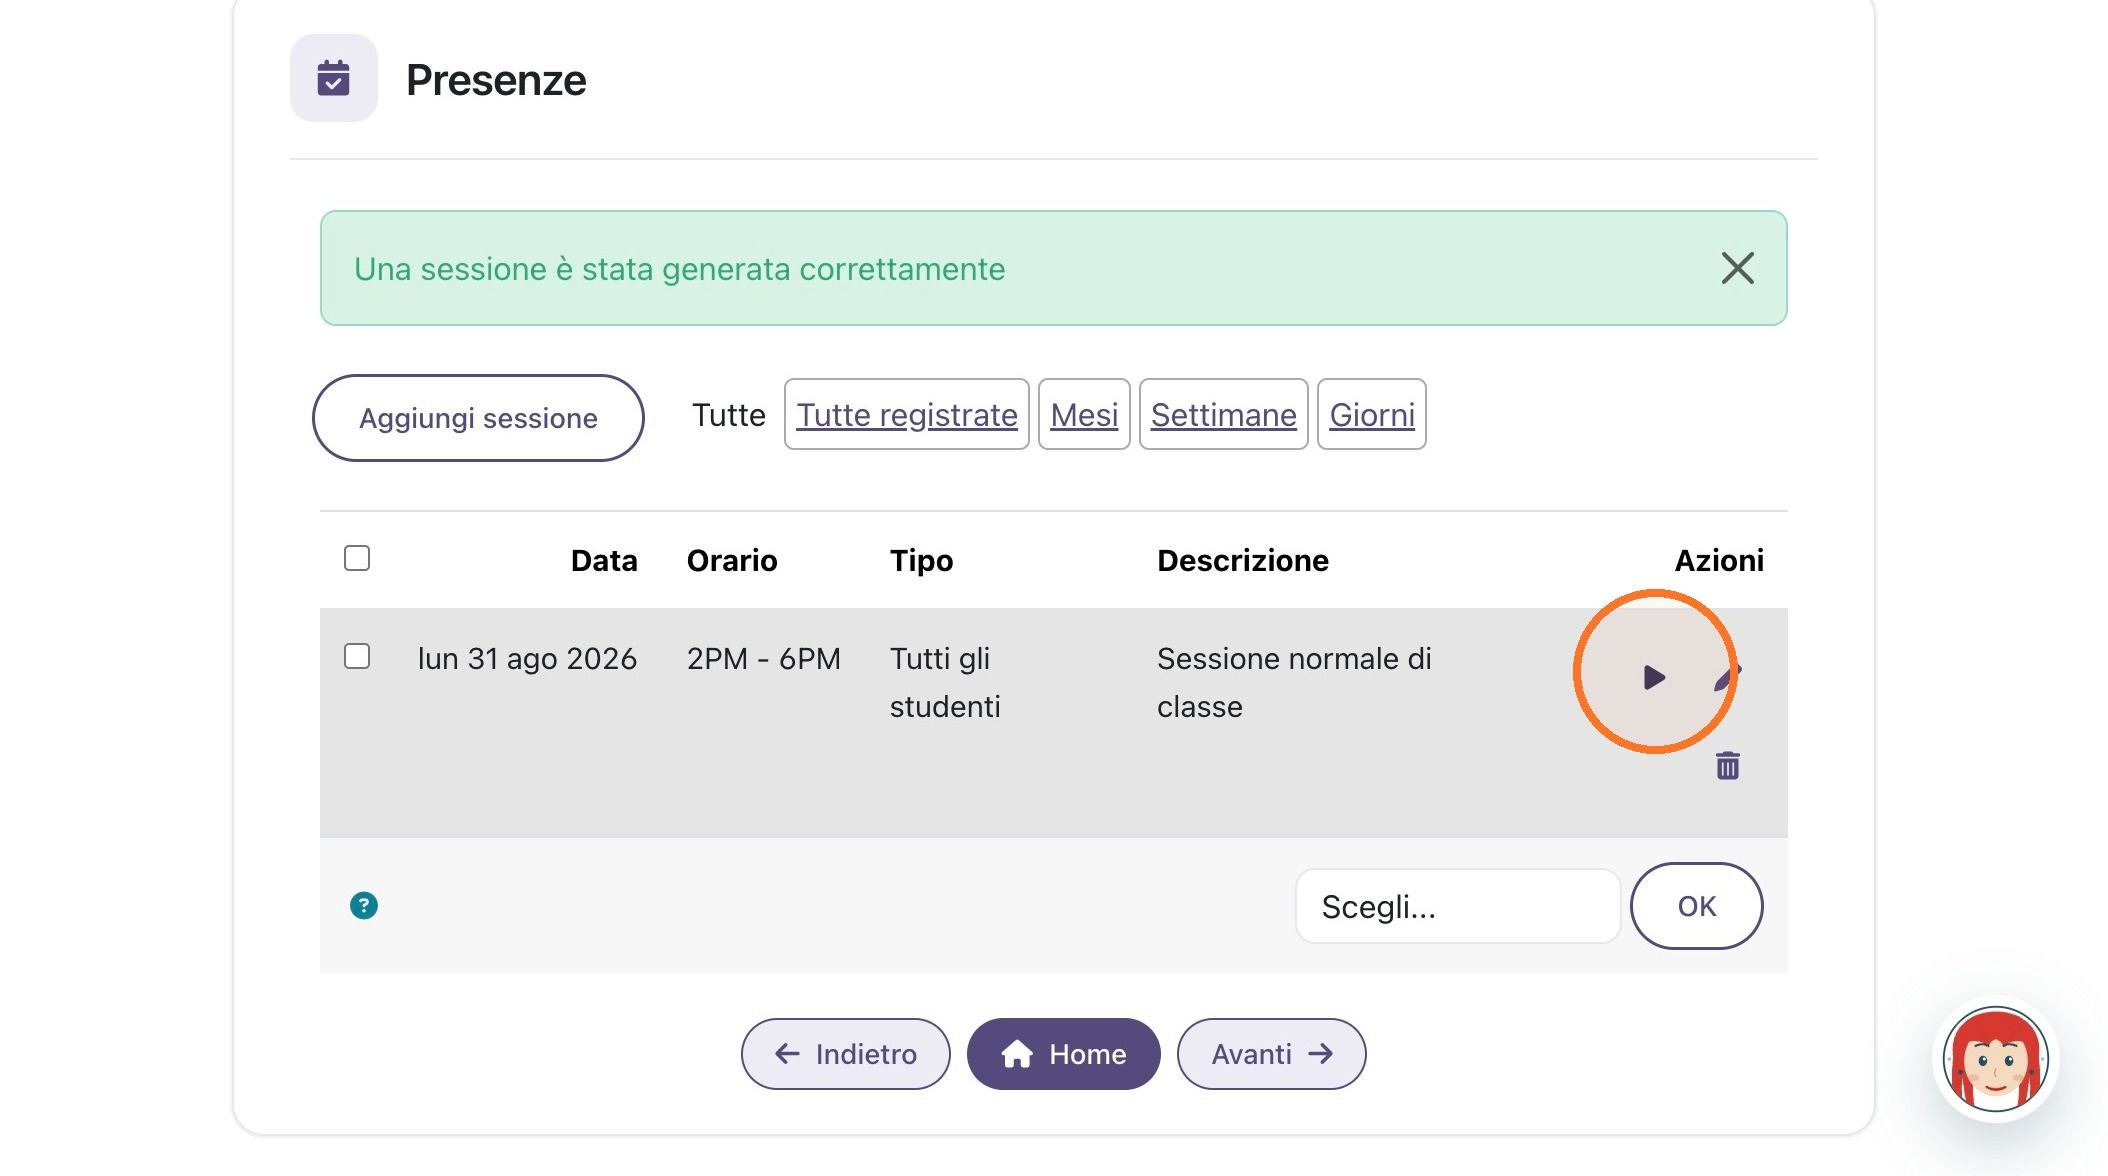The height and width of the screenshot is (1176, 2108).
Task: Click the Home button
Action: coord(1064,1054)
